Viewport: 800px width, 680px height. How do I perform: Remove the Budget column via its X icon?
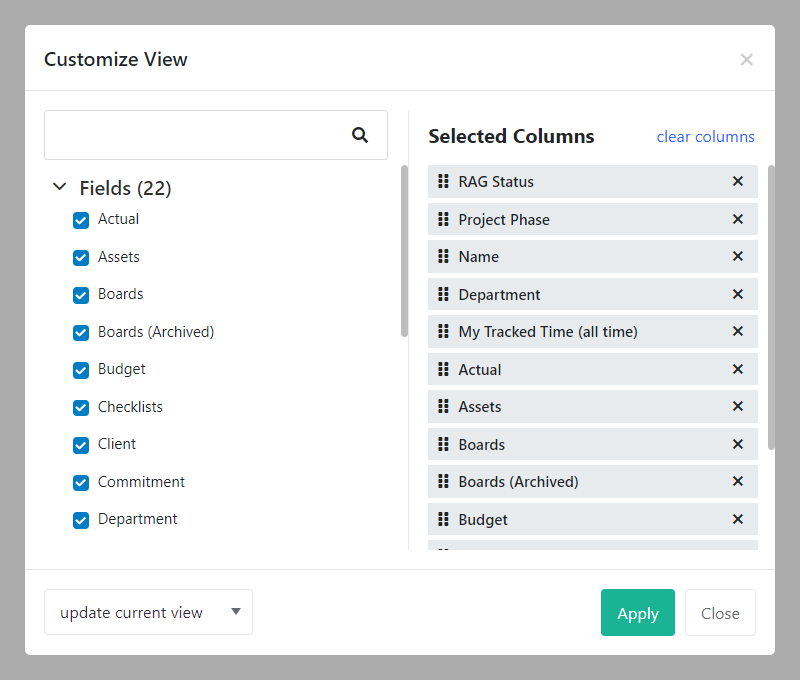coord(737,519)
